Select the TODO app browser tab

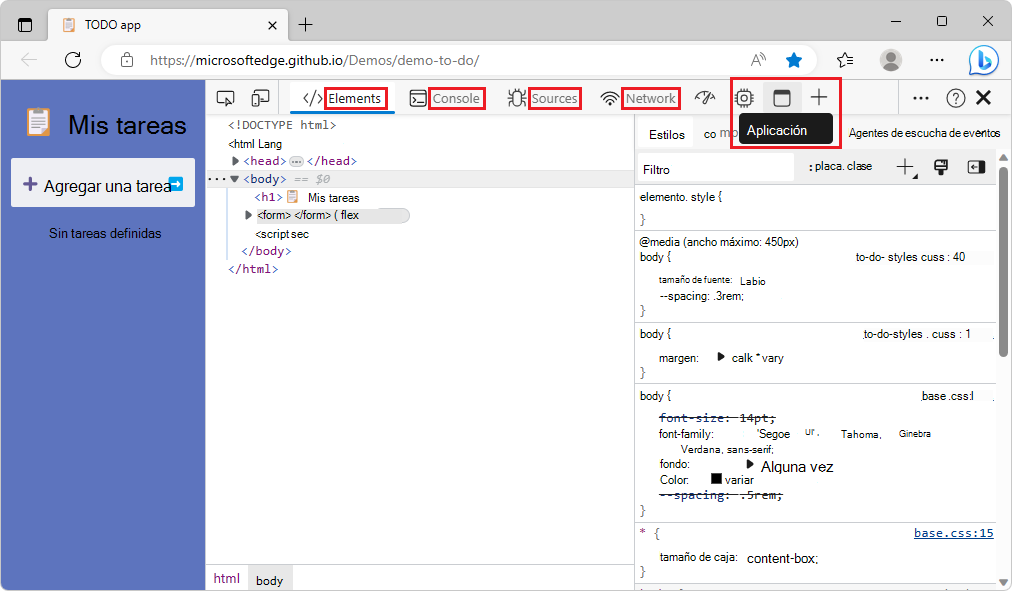tap(168, 25)
